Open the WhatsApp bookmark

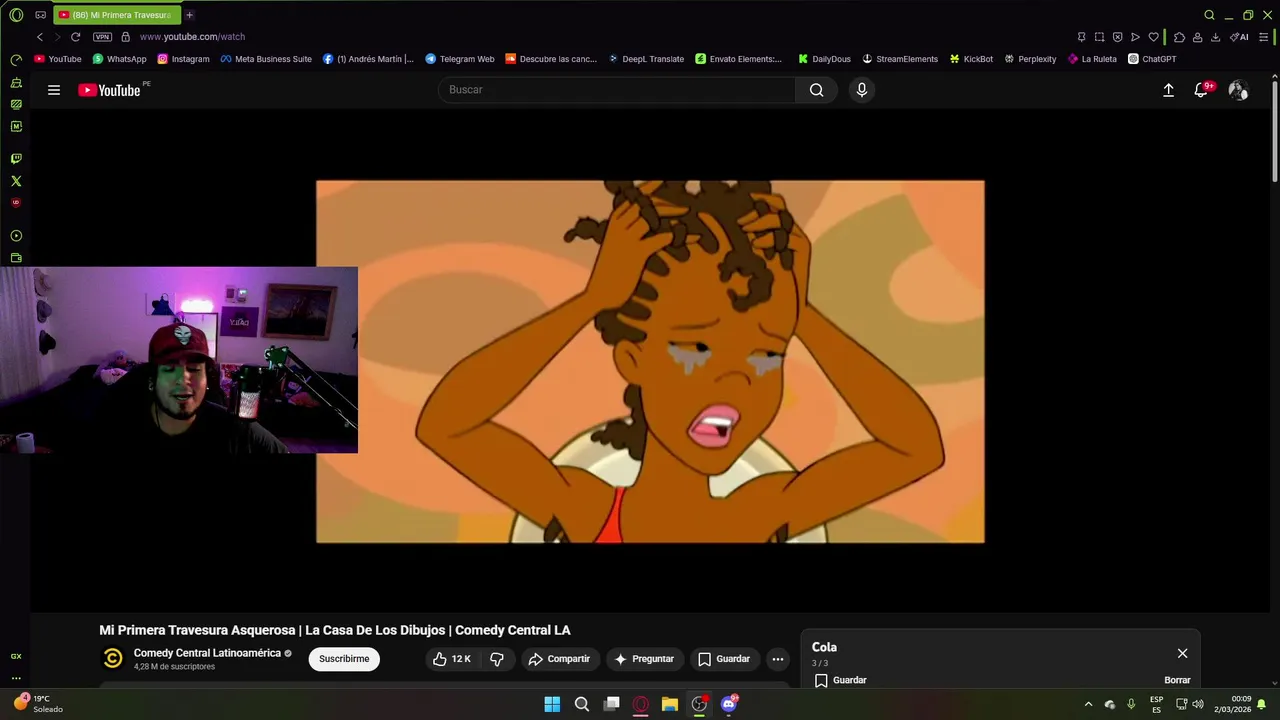tap(119, 59)
